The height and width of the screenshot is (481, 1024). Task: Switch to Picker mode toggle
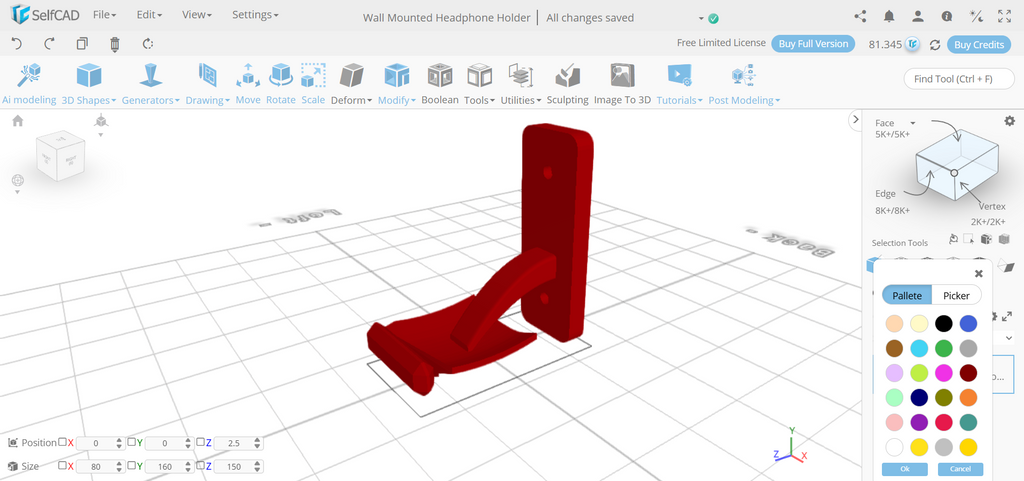tap(957, 295)
